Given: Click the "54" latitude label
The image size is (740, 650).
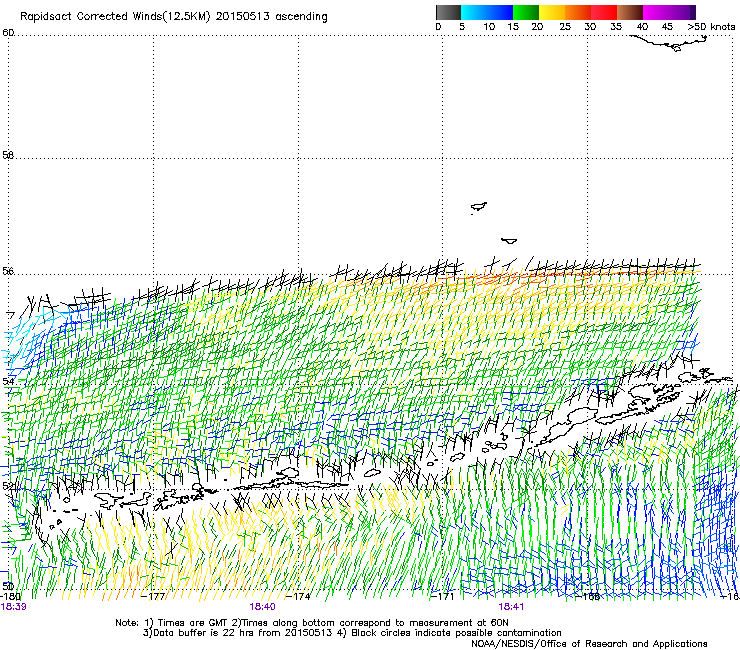Looking at the screenshot, I should point(8,380).
